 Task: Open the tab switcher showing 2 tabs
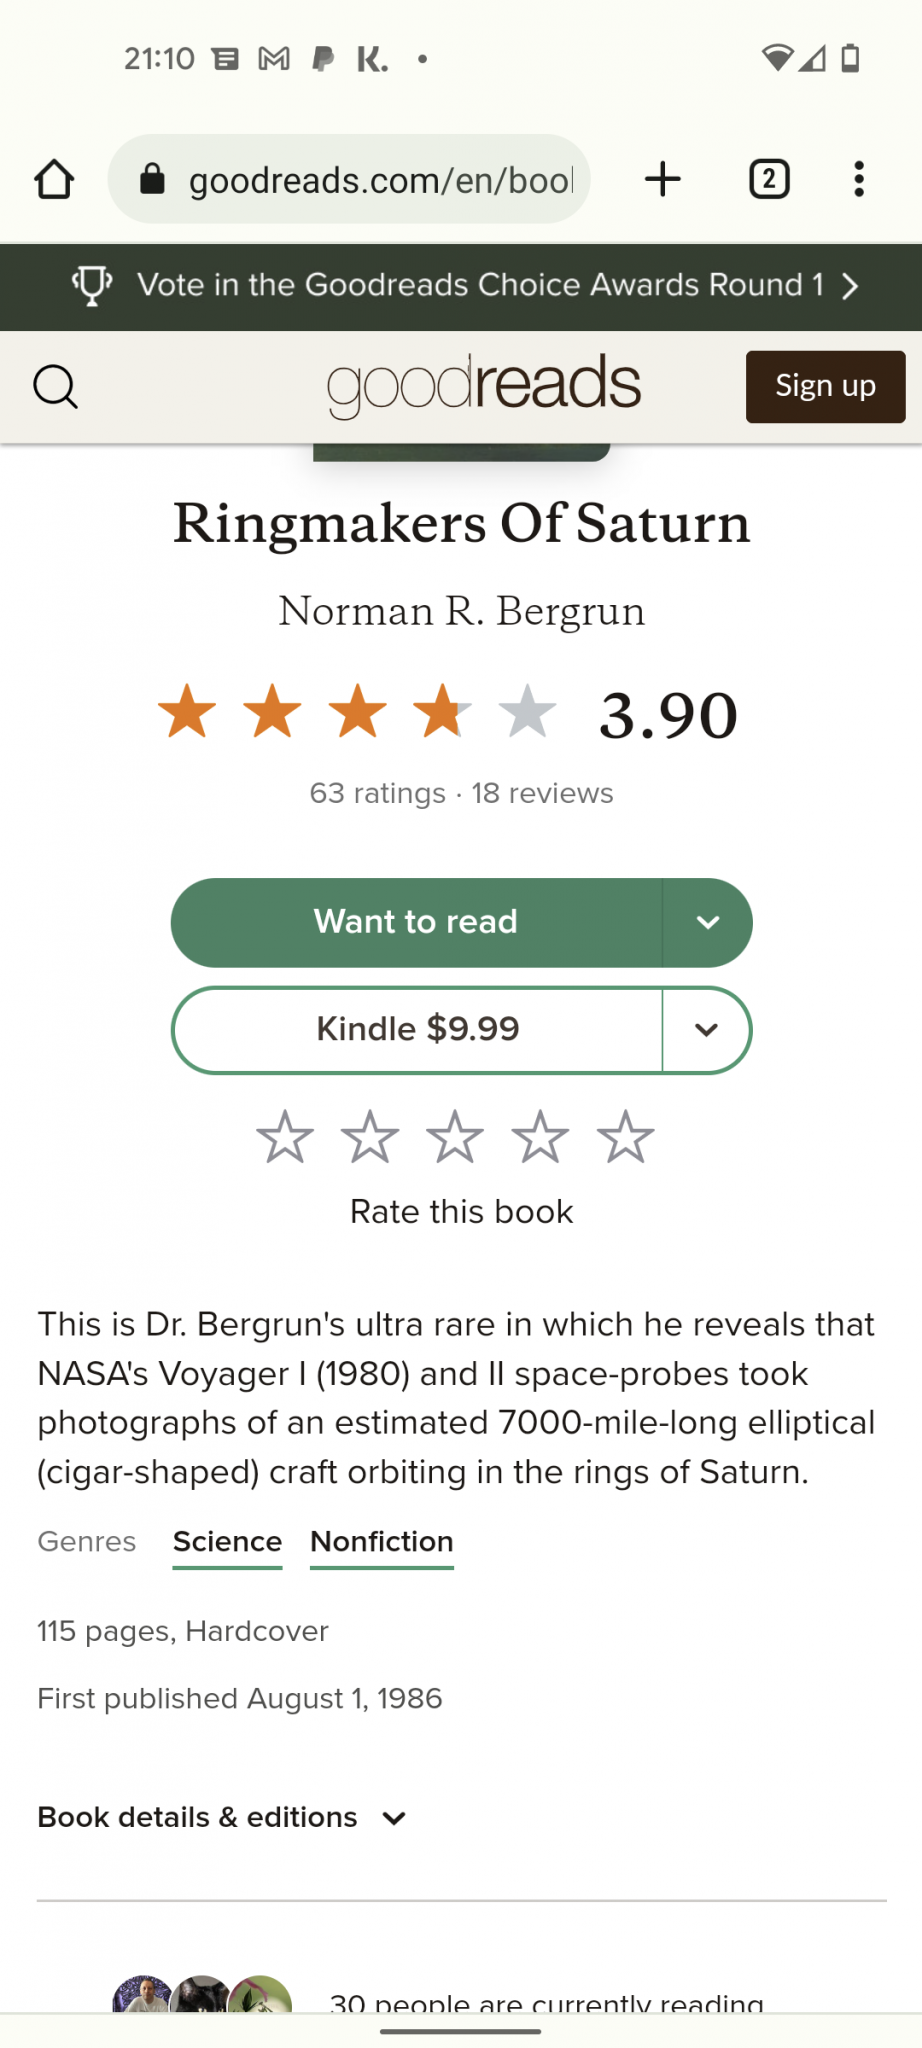tap(769, 180)
